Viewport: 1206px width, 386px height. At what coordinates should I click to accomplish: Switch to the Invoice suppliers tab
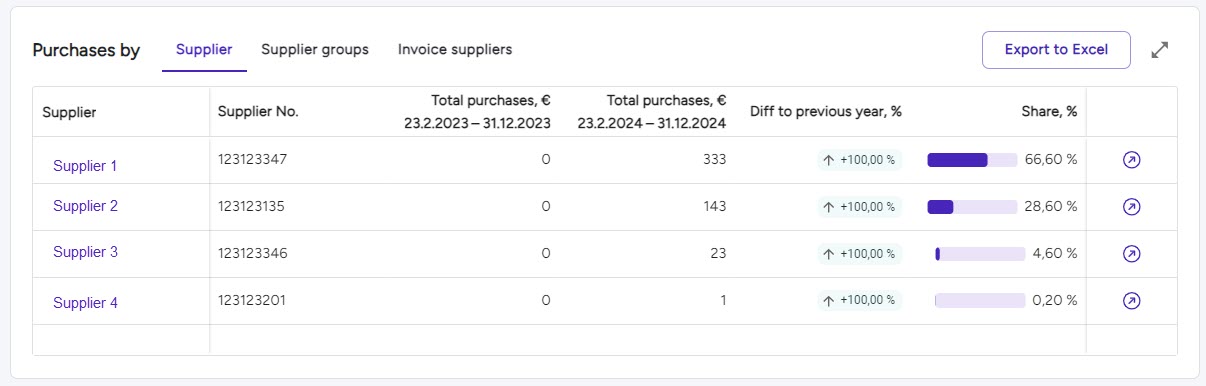(455, 50)
